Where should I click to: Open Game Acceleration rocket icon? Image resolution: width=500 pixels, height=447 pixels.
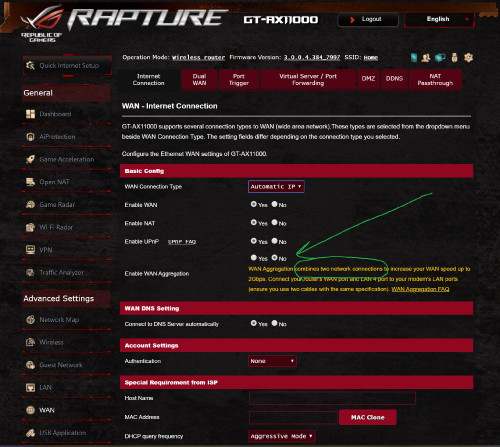tap(30, 159)
